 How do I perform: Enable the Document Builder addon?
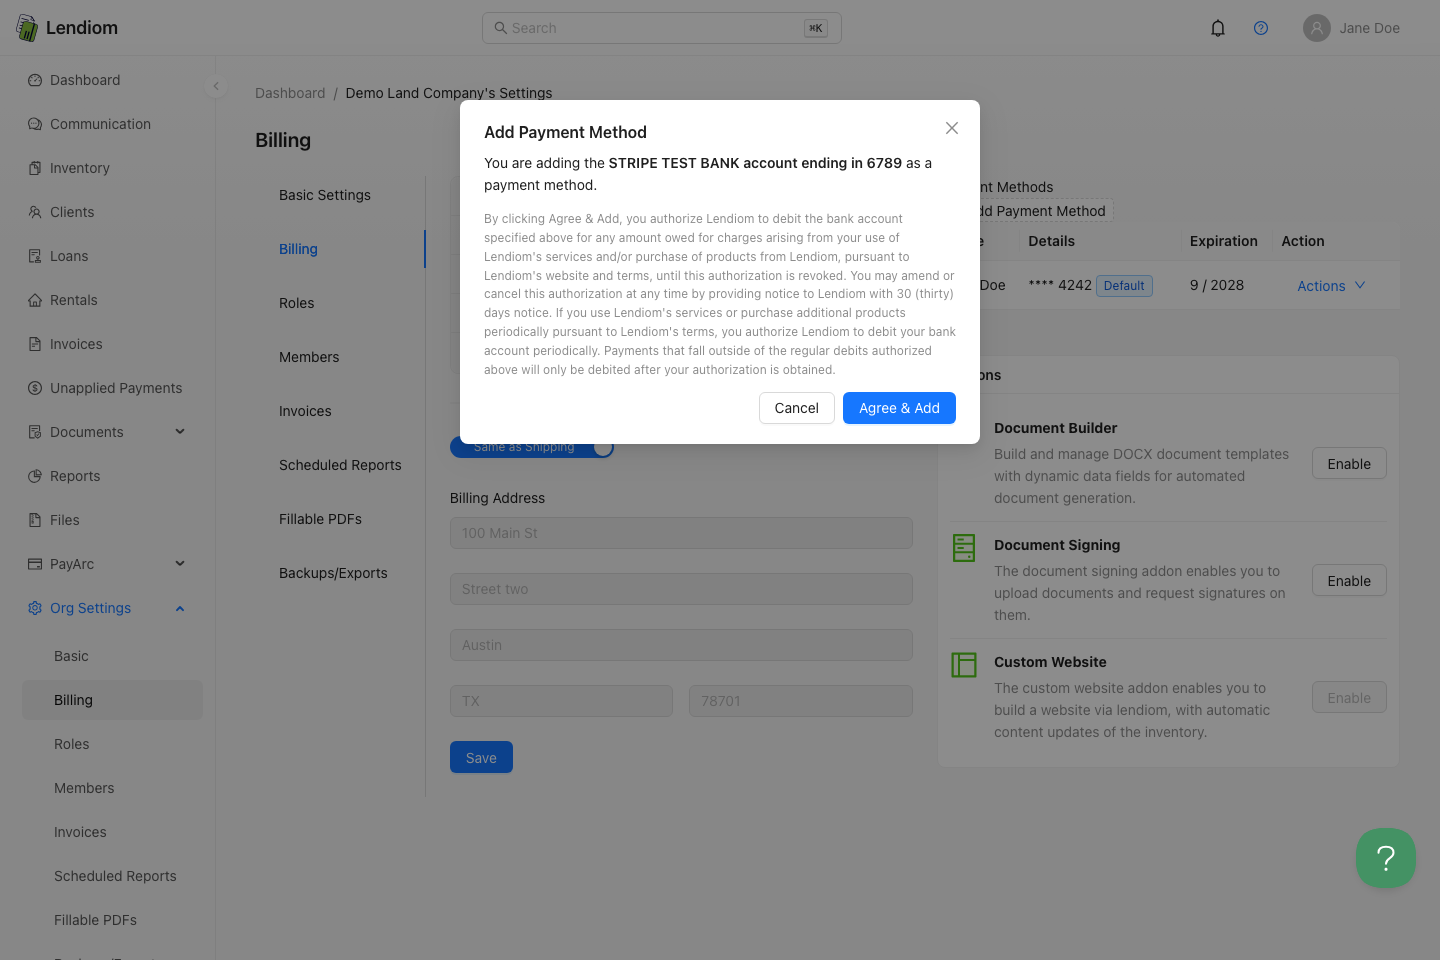pyautogui.click(x=1349, y=463)
